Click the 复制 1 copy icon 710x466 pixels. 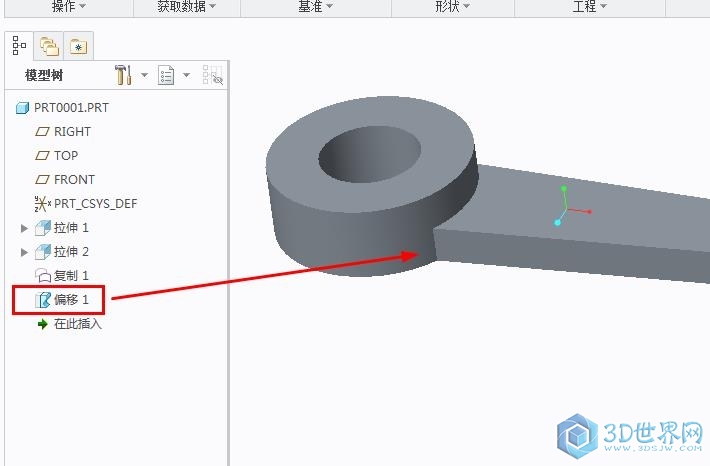pyautogui.click(x=43, y=276)
